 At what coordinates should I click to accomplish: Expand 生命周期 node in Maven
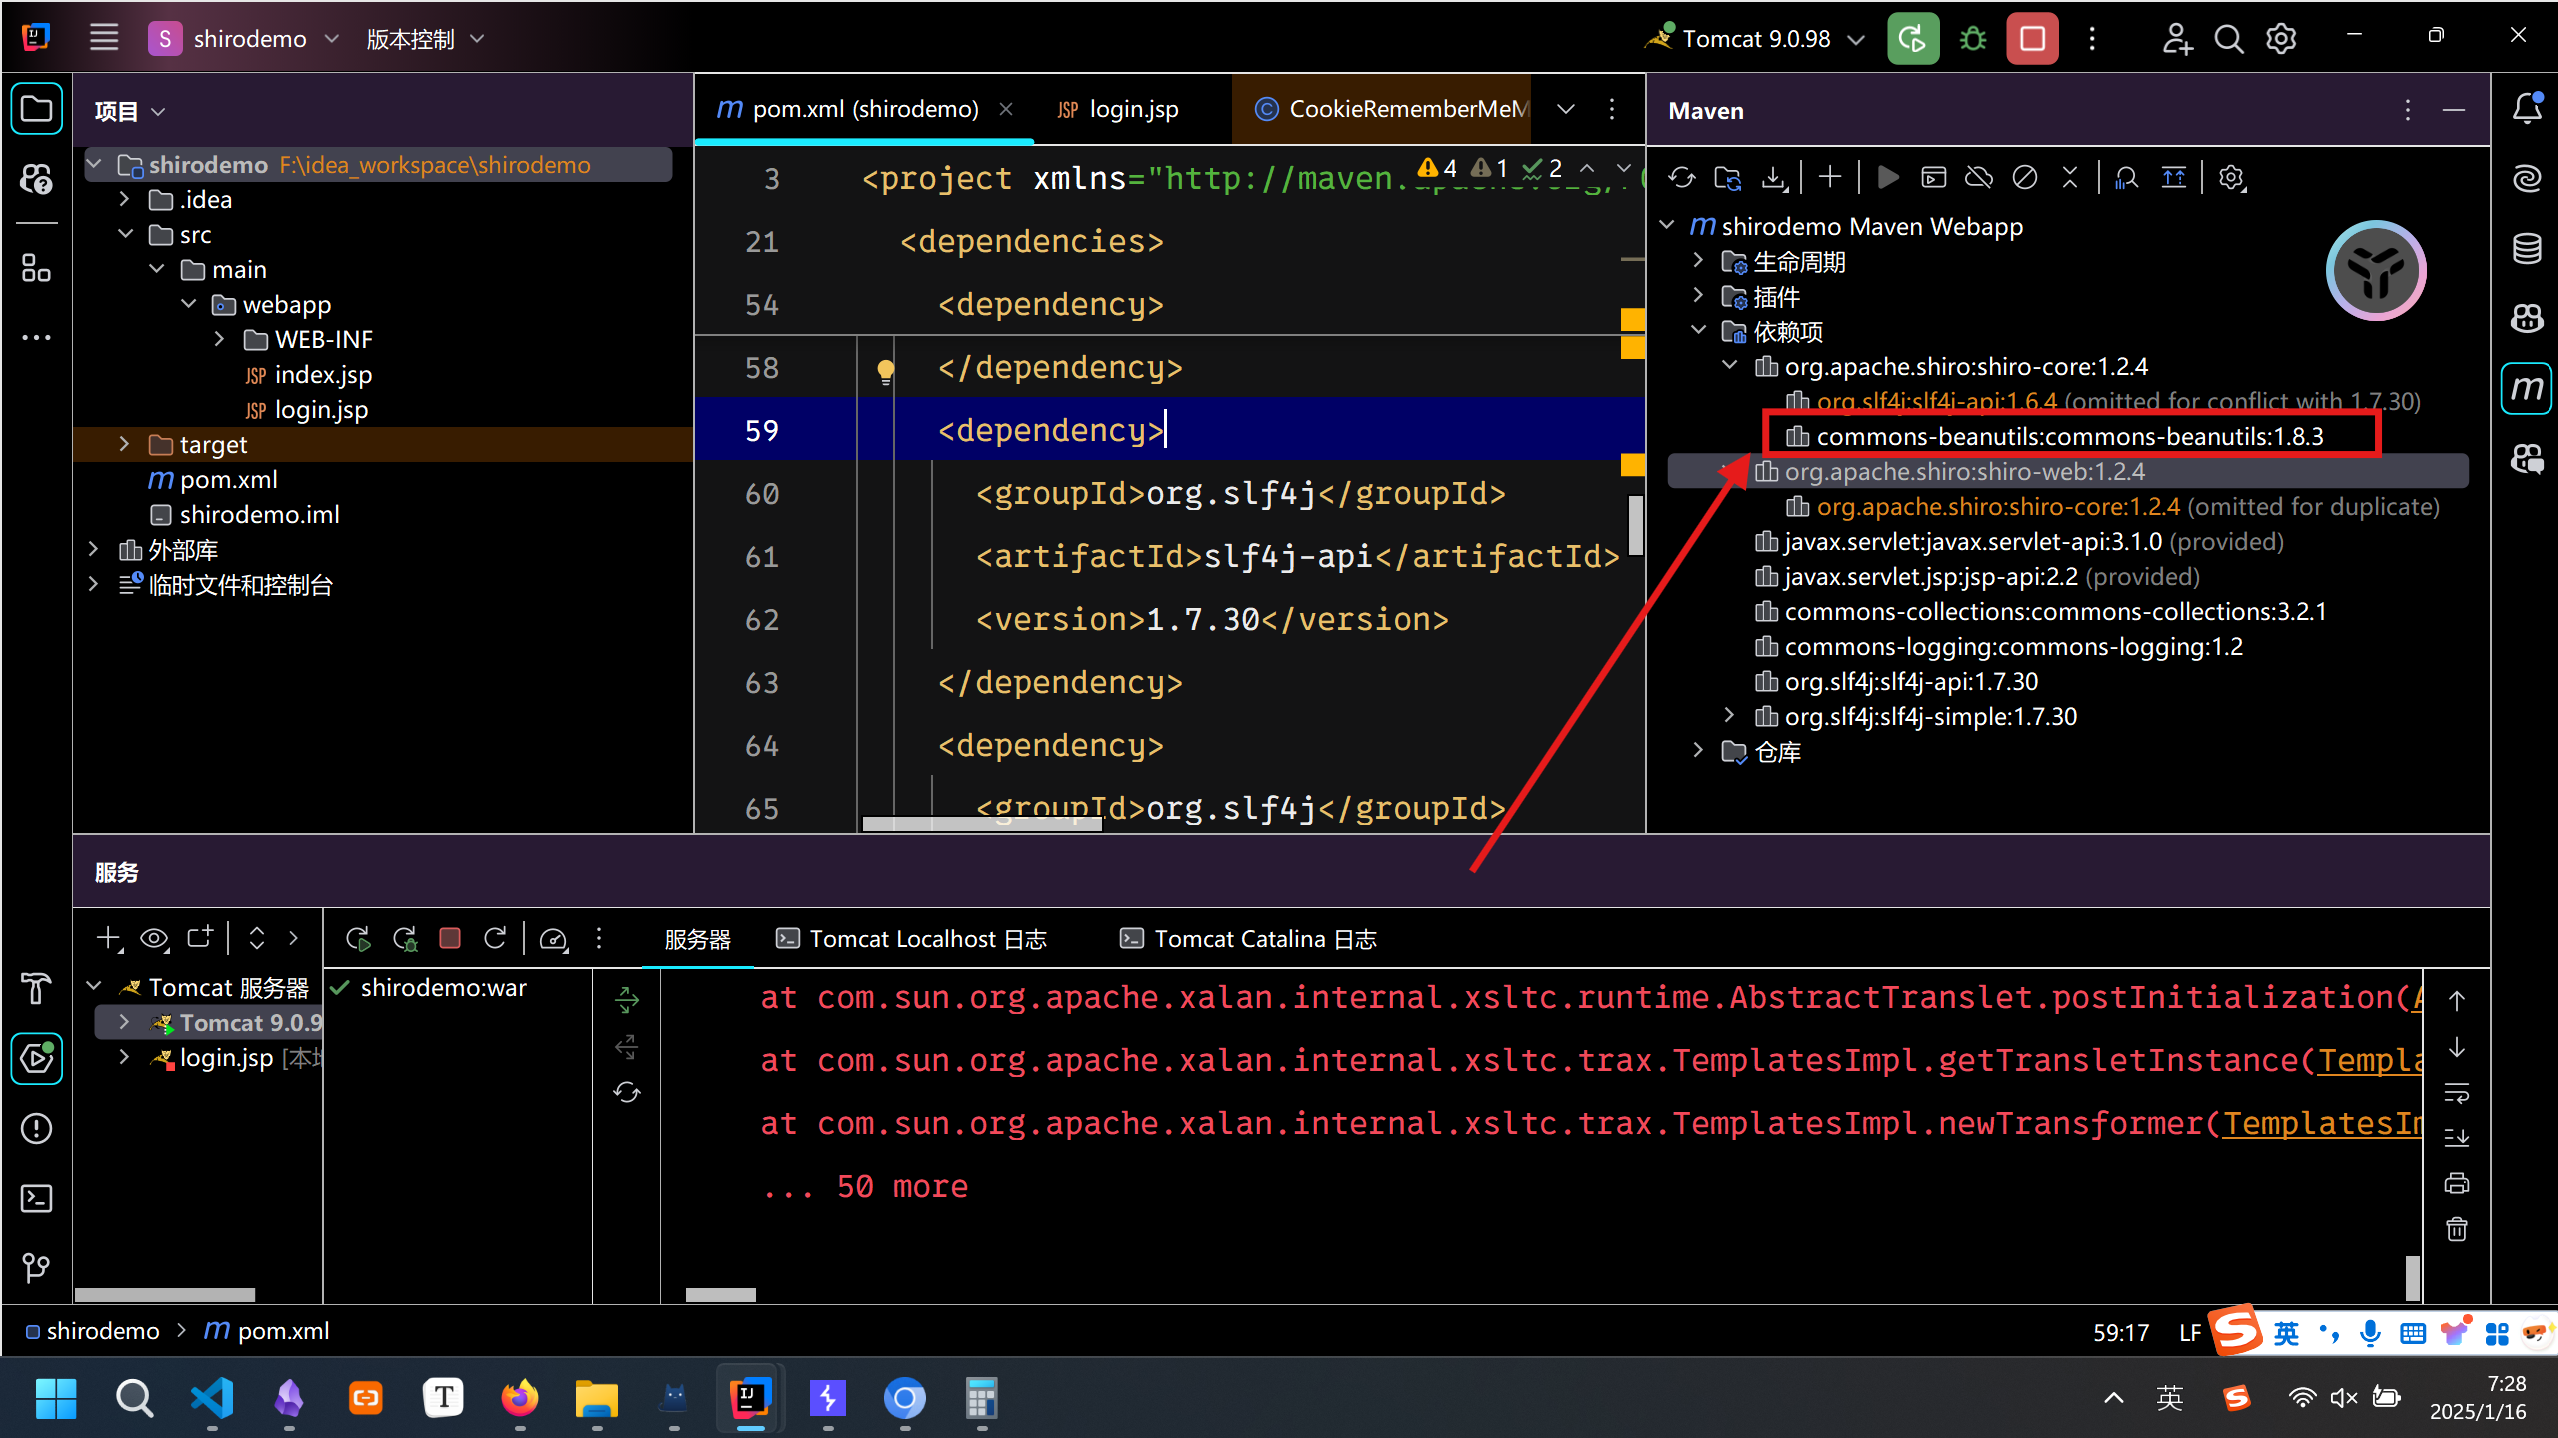point(1698,260)
